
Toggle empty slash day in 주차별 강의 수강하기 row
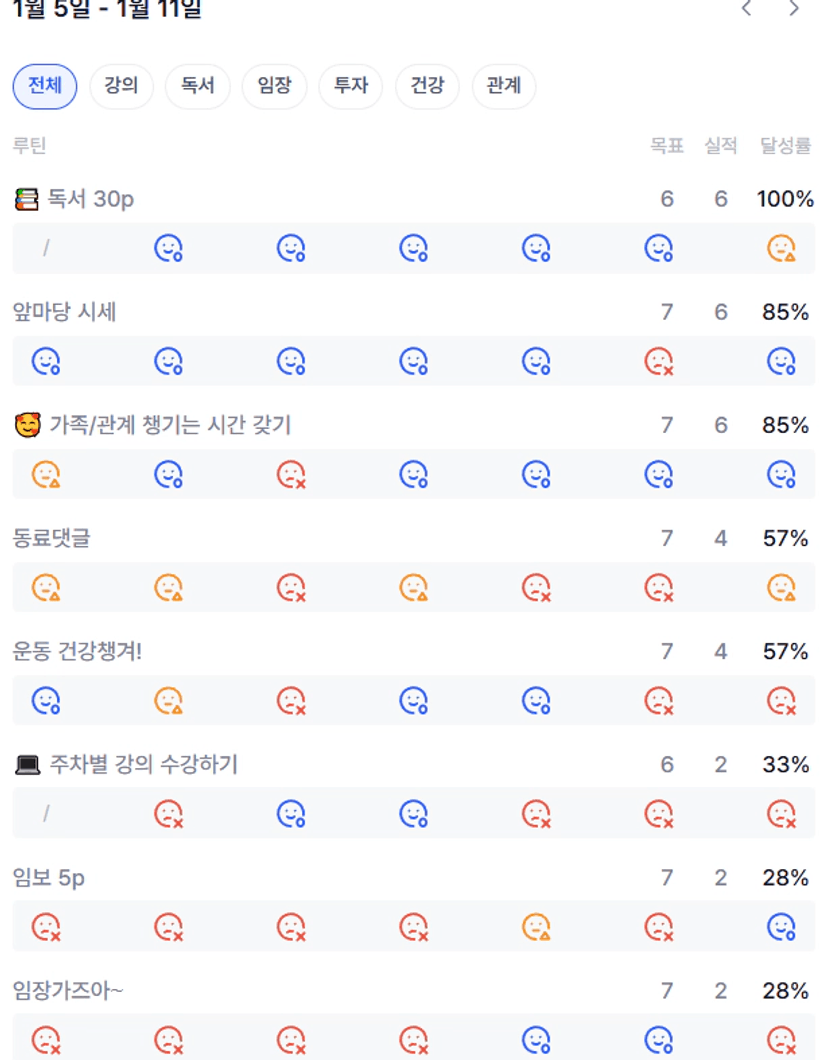pos(46,814)
